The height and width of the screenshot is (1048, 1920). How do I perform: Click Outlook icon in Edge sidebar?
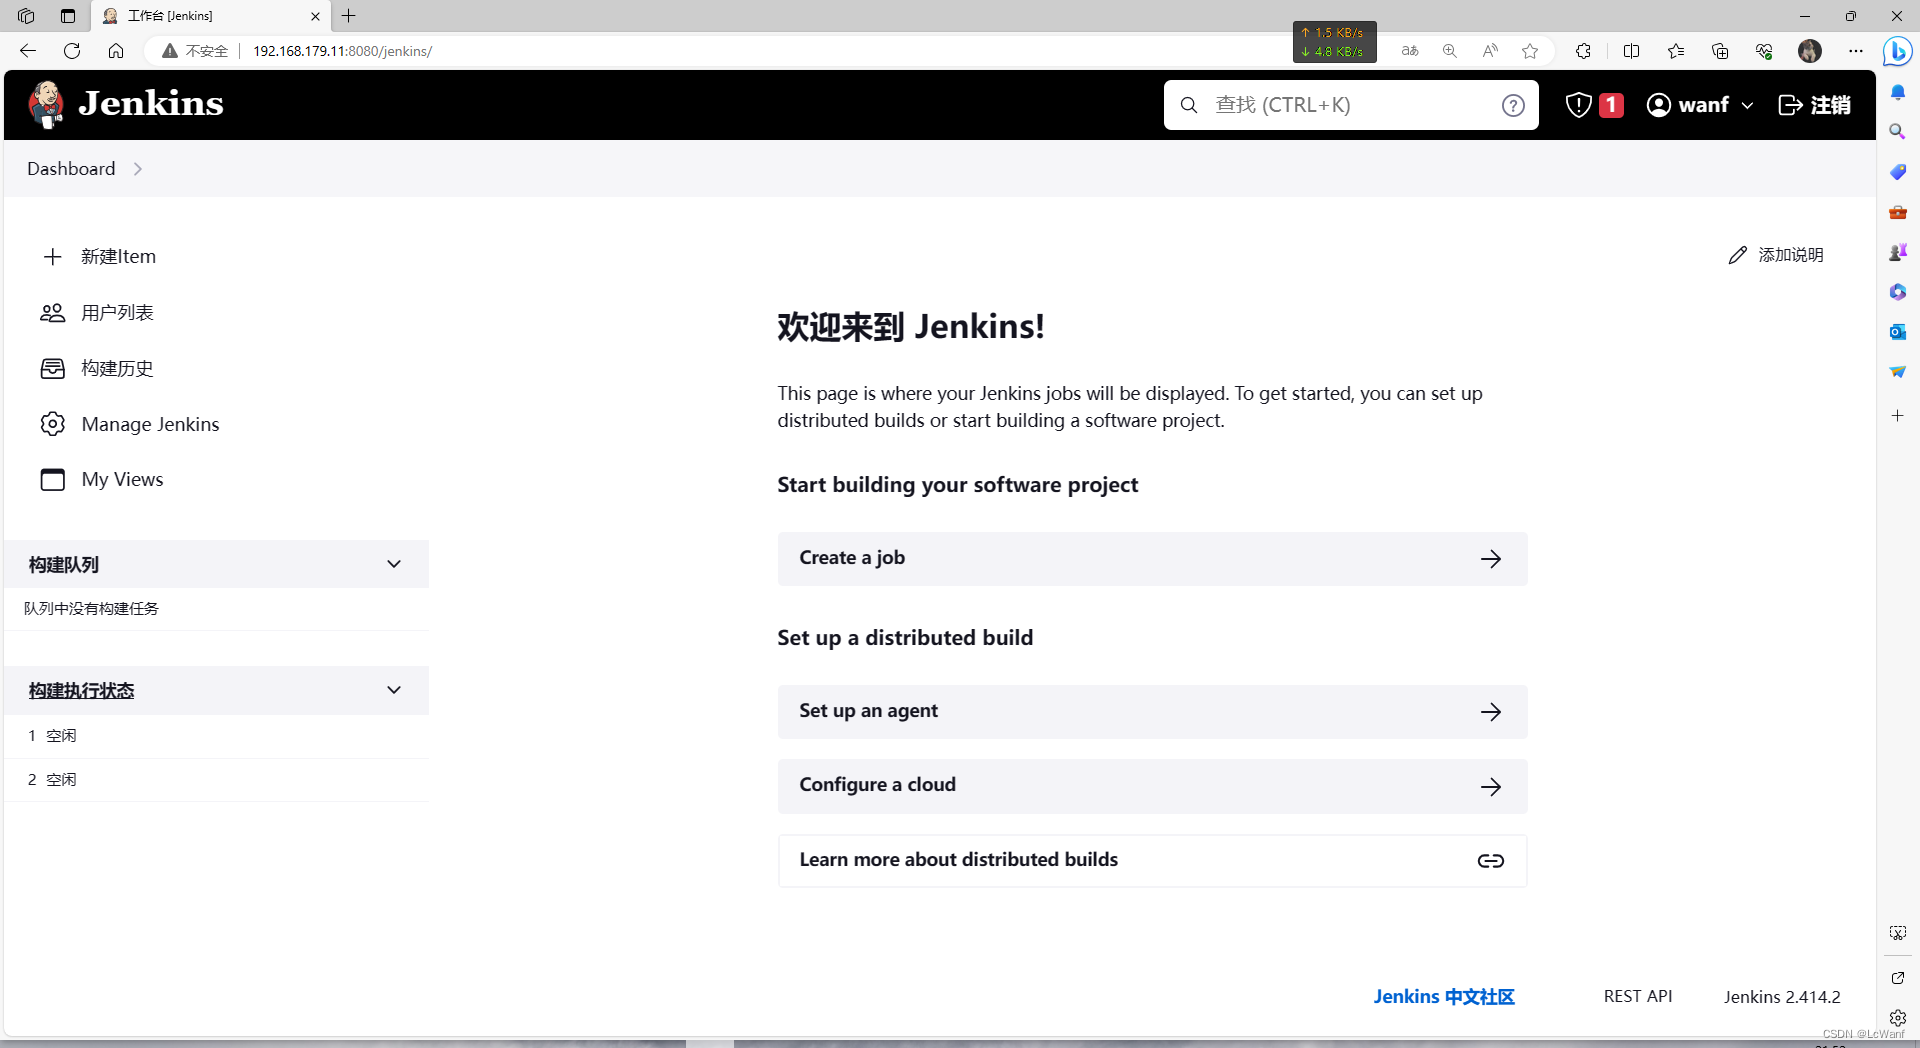[1897, 332]
